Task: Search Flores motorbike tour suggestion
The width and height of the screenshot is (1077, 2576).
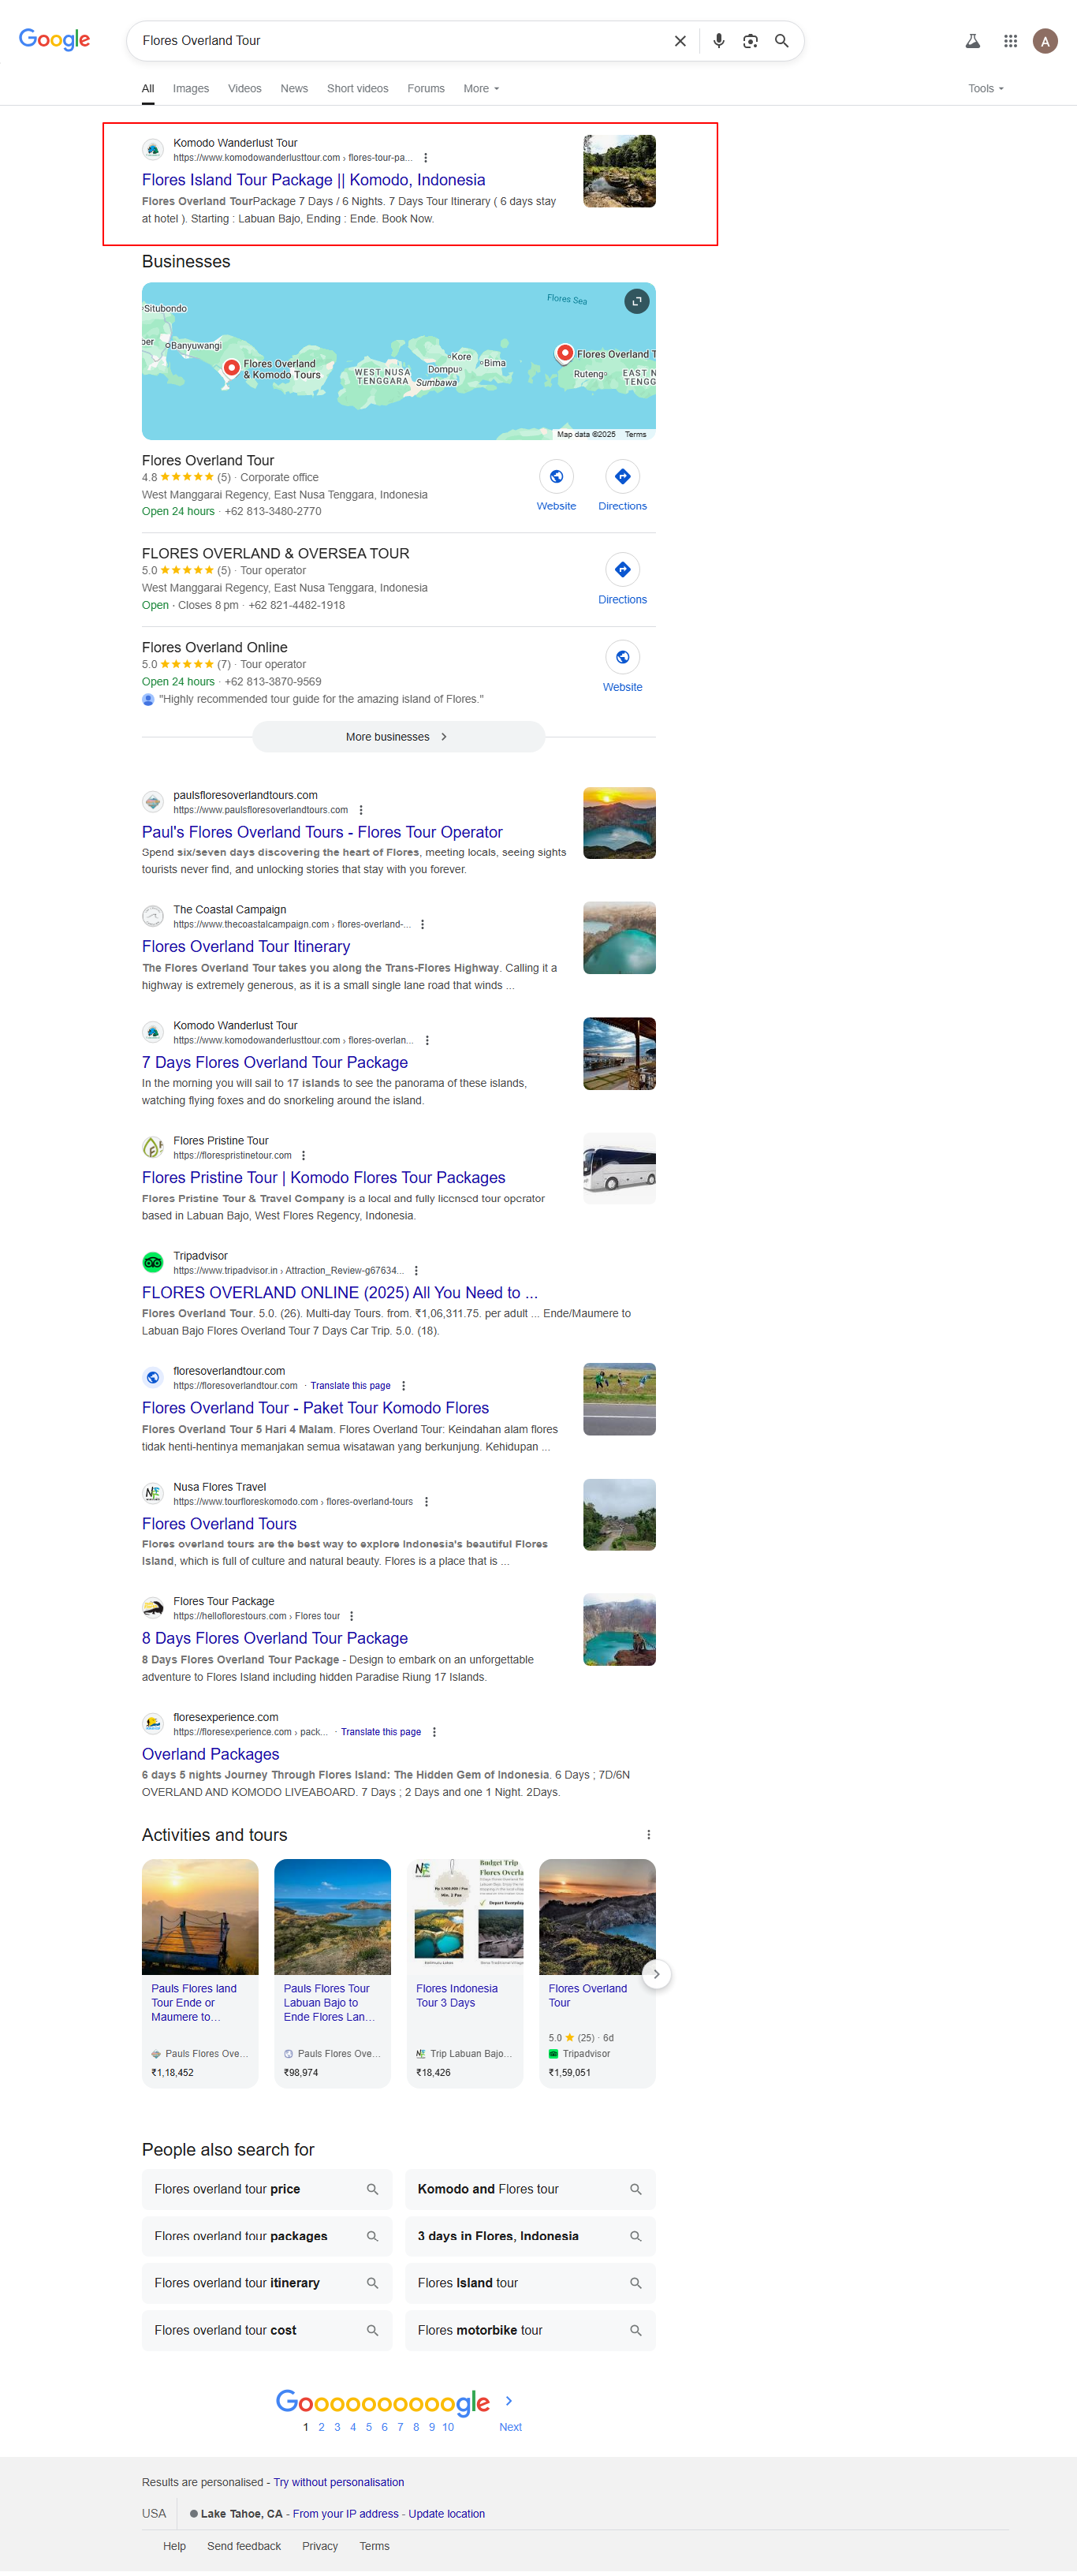Action: 530,2329
